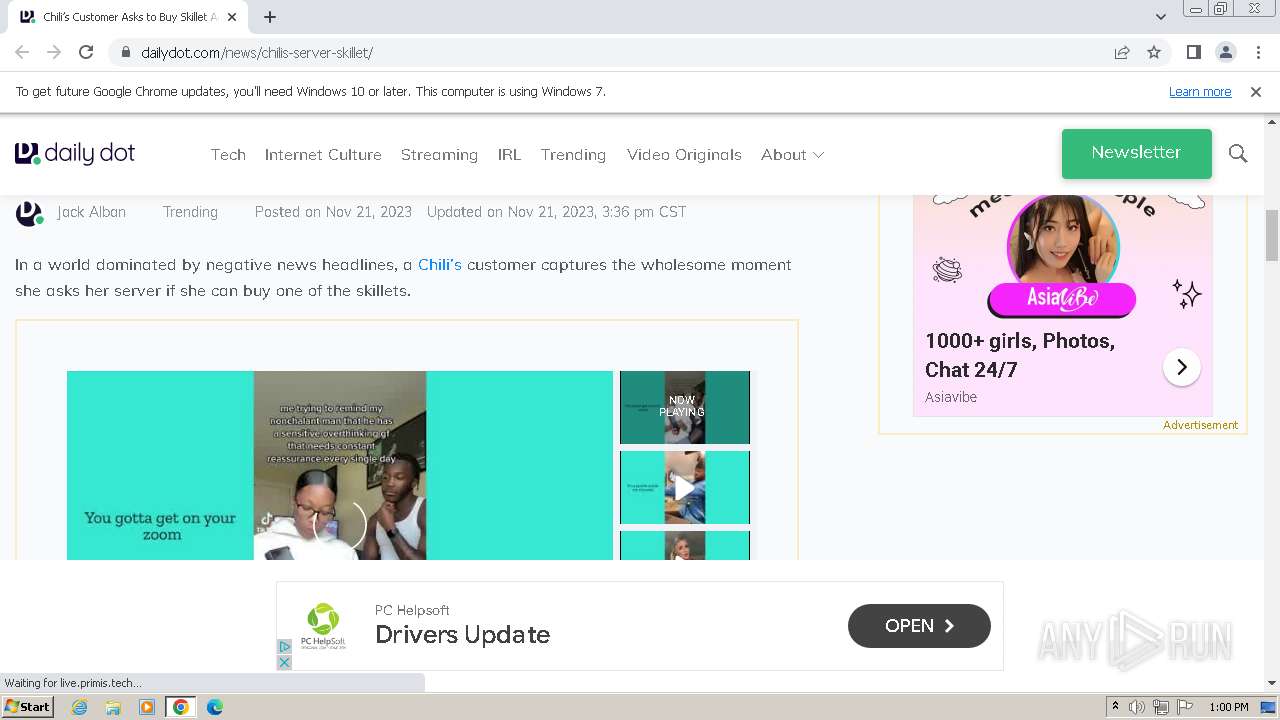This screenshot has height=720, width=1280.
Task: Open the network tray icon
Action: [x=1160, y=707]
